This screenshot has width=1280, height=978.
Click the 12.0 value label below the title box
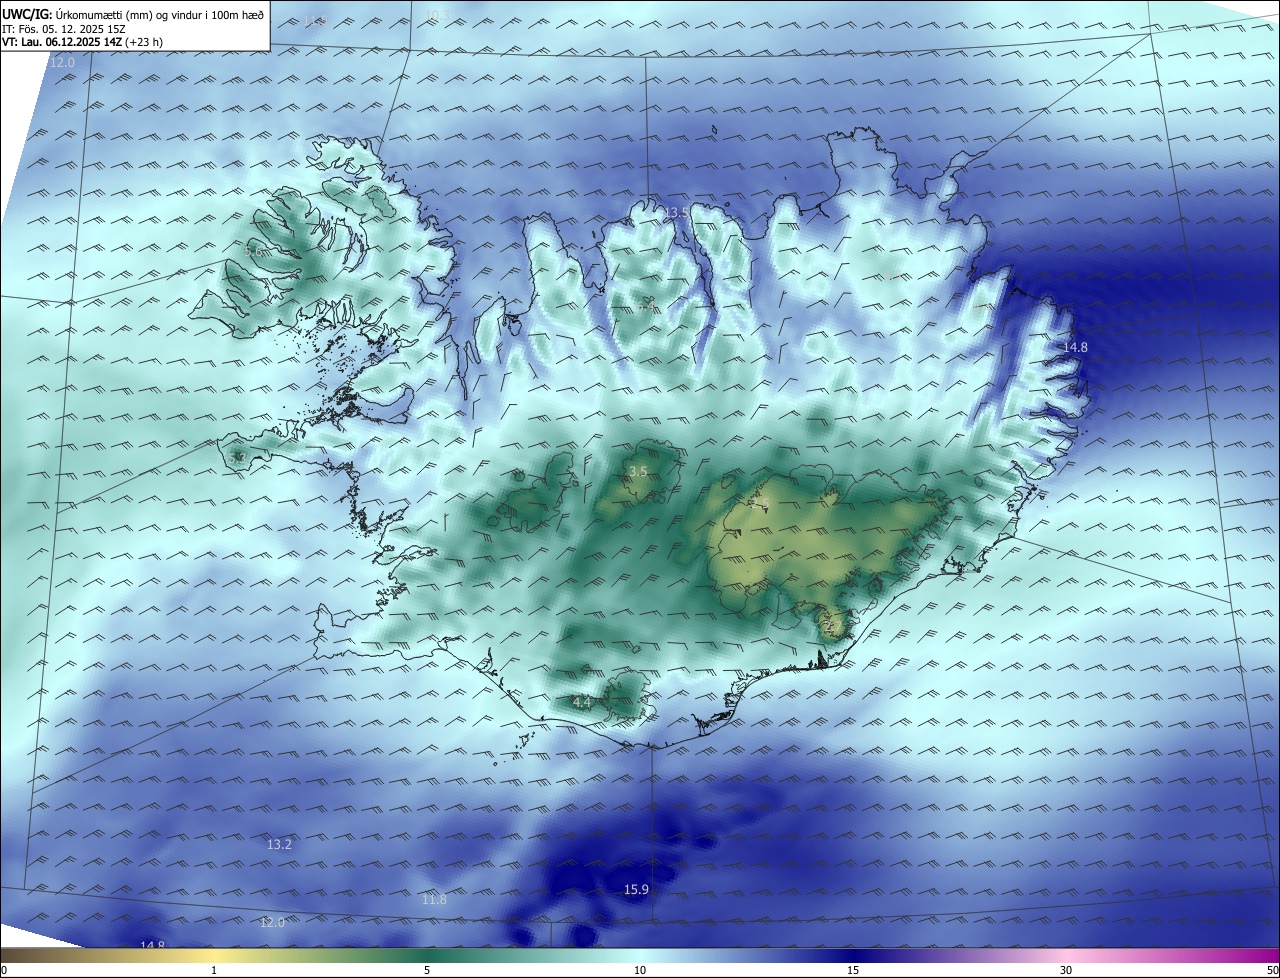pos(62,63)
